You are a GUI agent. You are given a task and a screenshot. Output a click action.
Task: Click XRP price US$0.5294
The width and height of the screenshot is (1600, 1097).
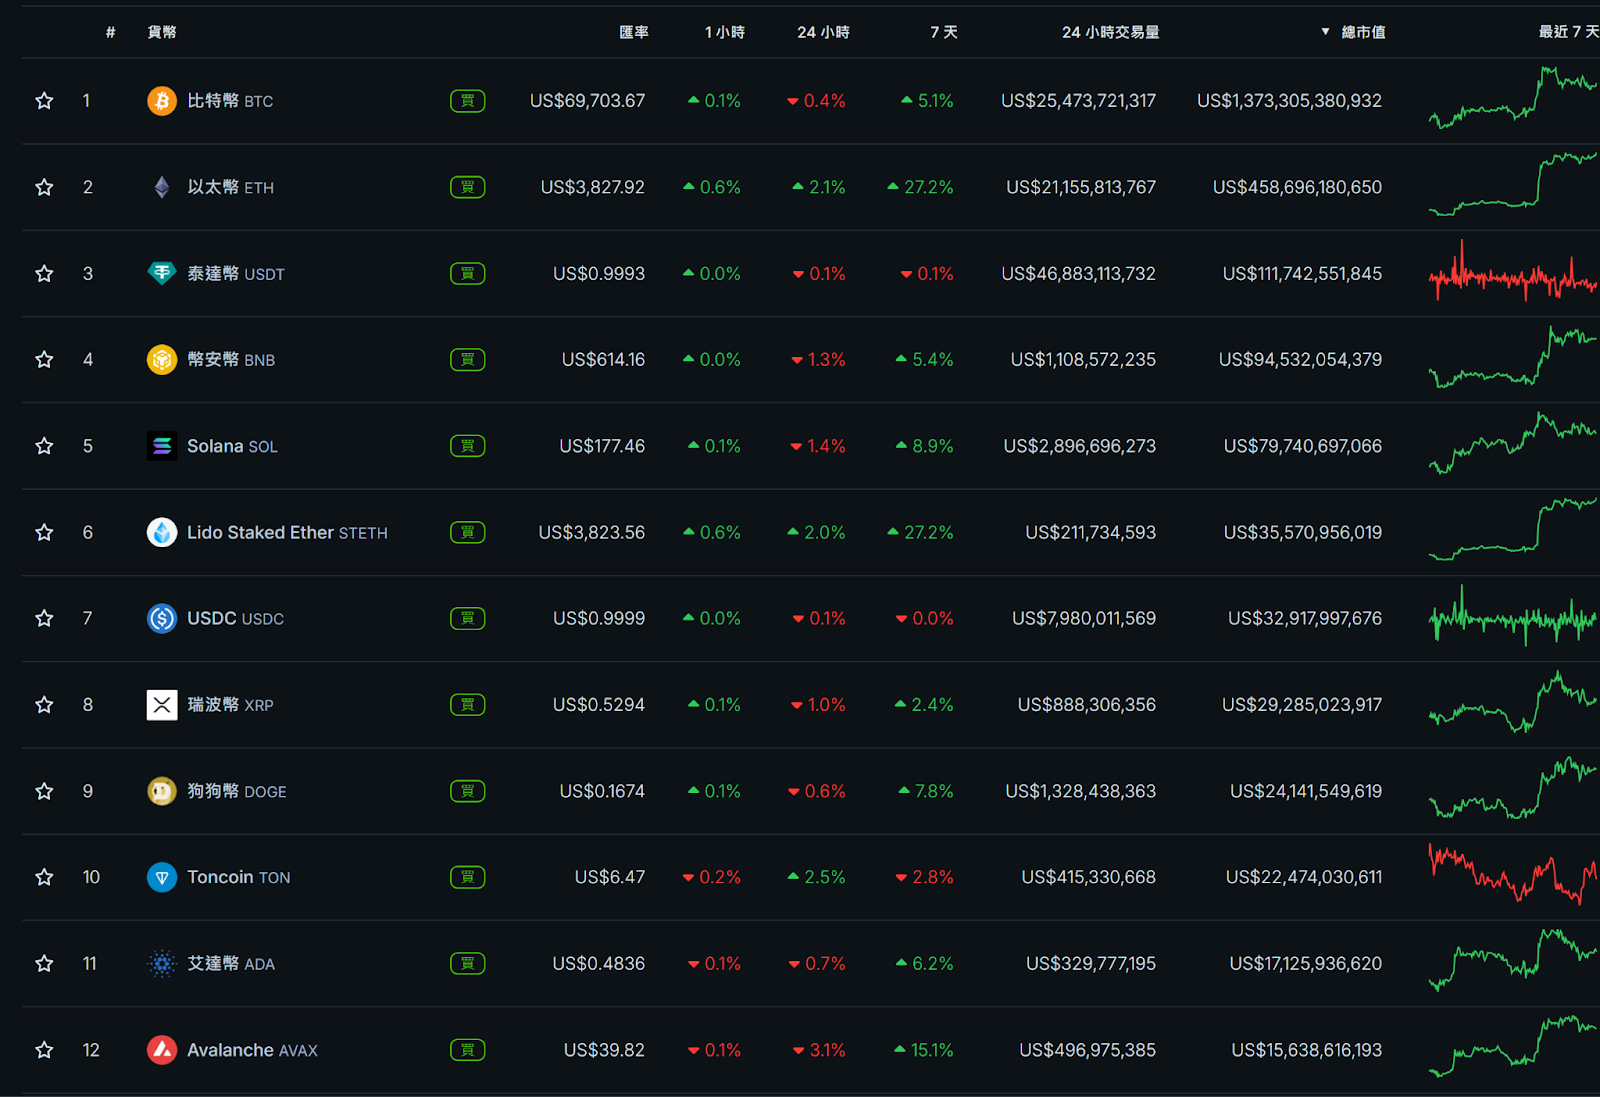click(x=599, y=705)
